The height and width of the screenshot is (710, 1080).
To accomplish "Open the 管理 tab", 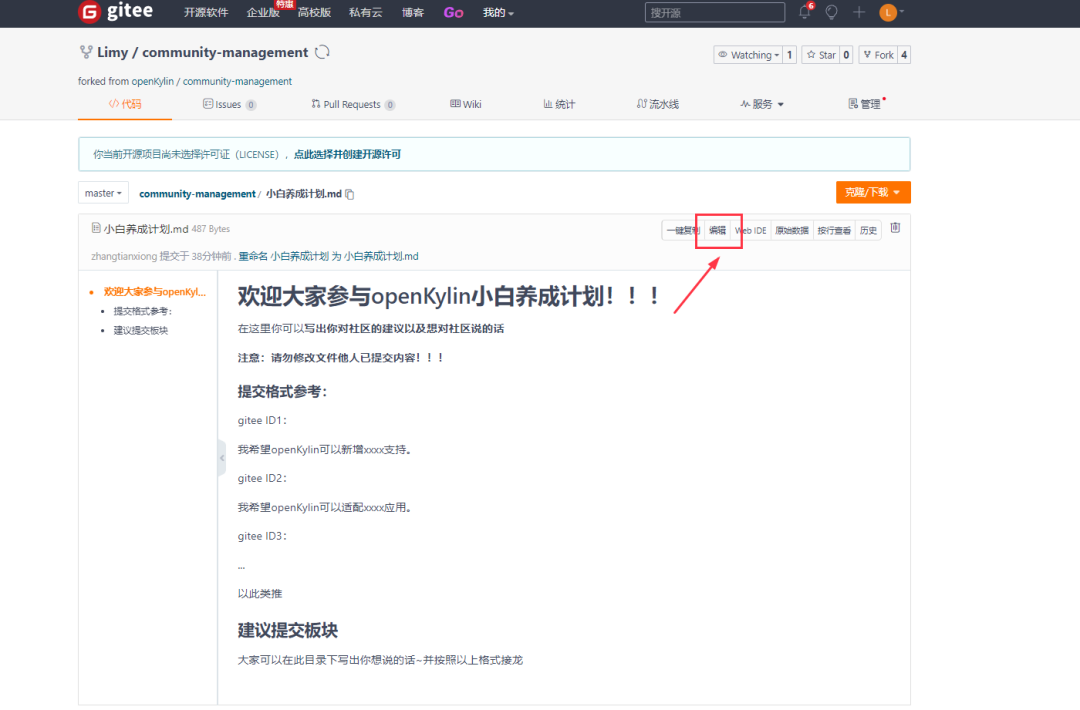I will (864, 104).
